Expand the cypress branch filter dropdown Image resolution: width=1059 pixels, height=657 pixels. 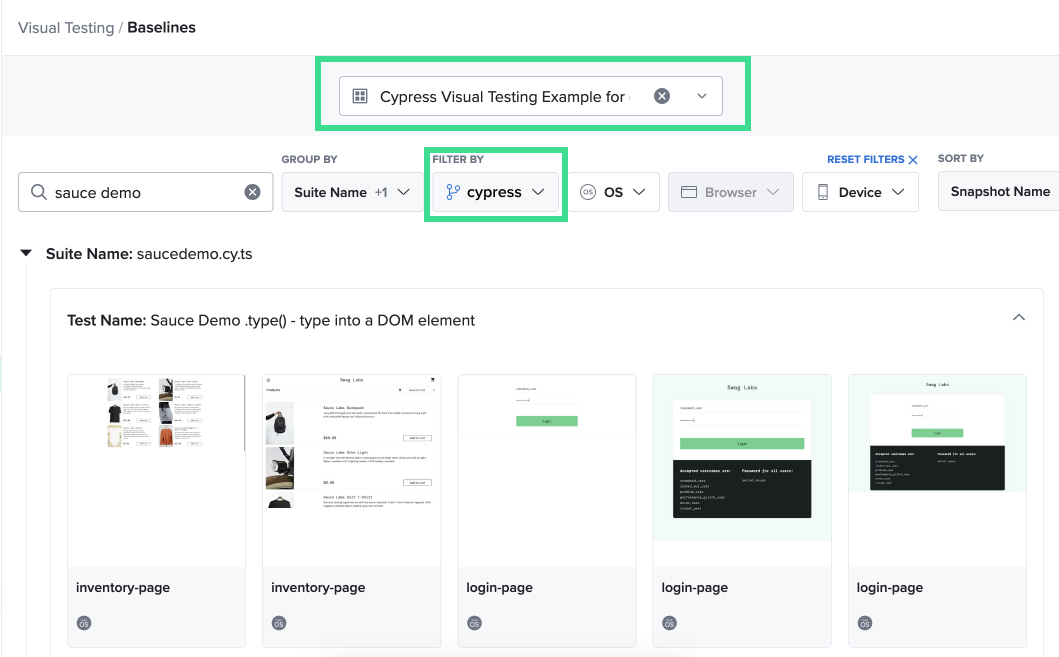[537, 192]
